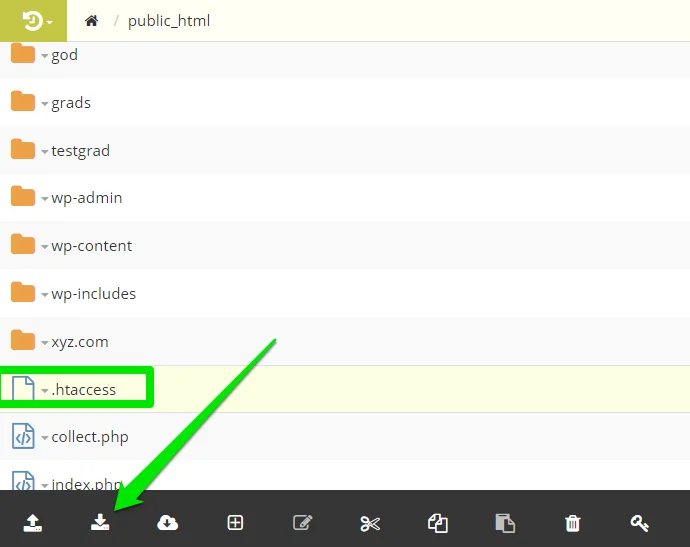Open the wp-admin dropdown arrow
This screenshot has height=547, width=690.
44,199
